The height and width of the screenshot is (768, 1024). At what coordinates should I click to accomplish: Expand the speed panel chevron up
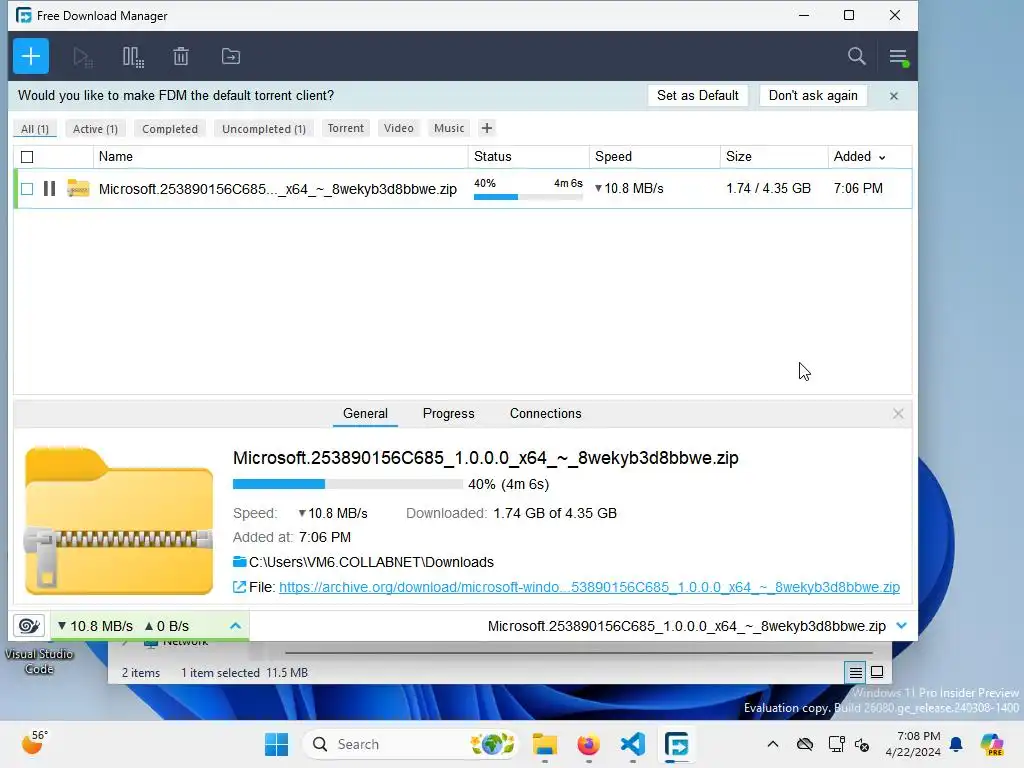[236, 626]
